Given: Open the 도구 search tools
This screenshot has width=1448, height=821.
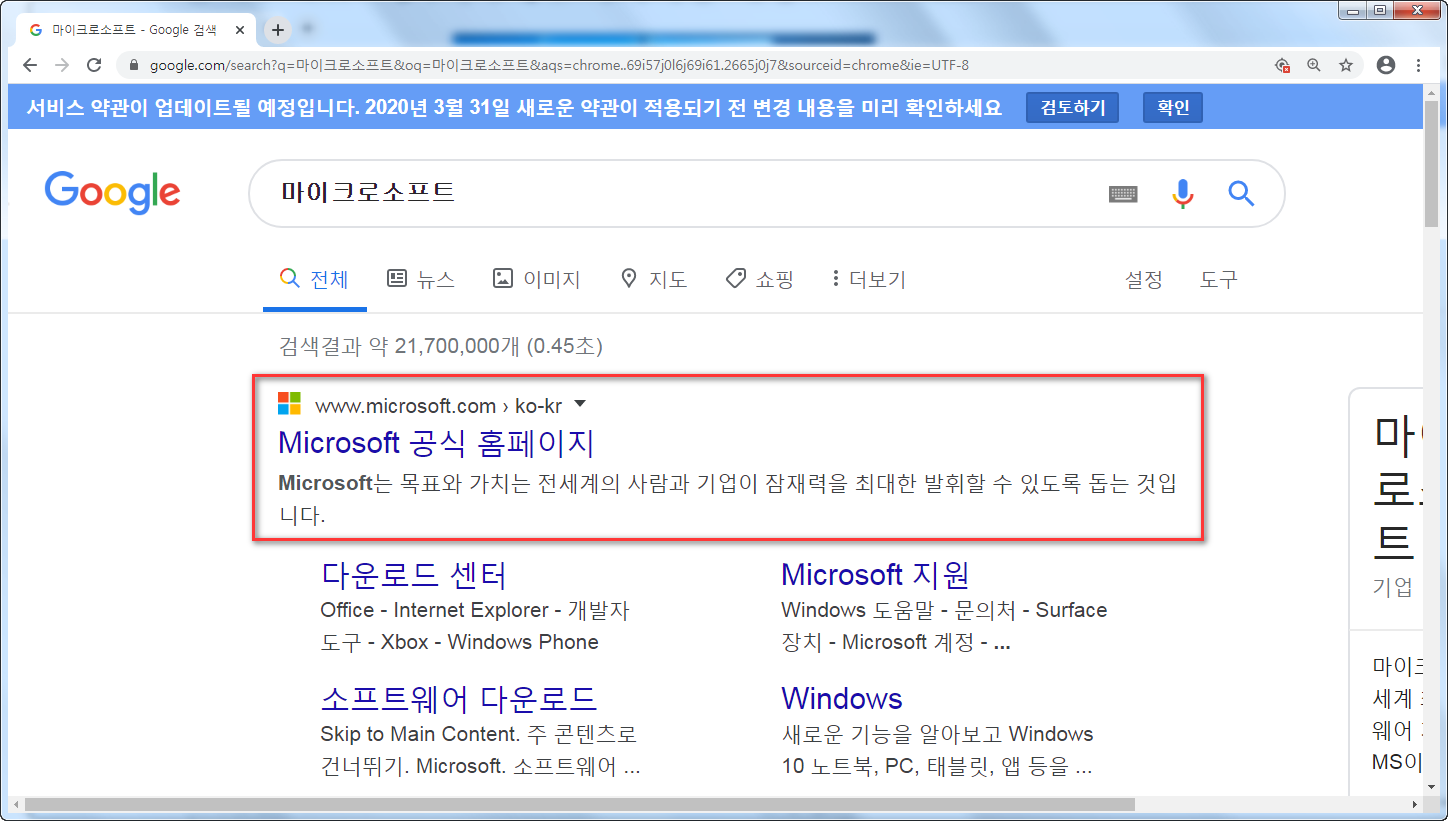Looking at the screenshot, I should (1219, 279).
